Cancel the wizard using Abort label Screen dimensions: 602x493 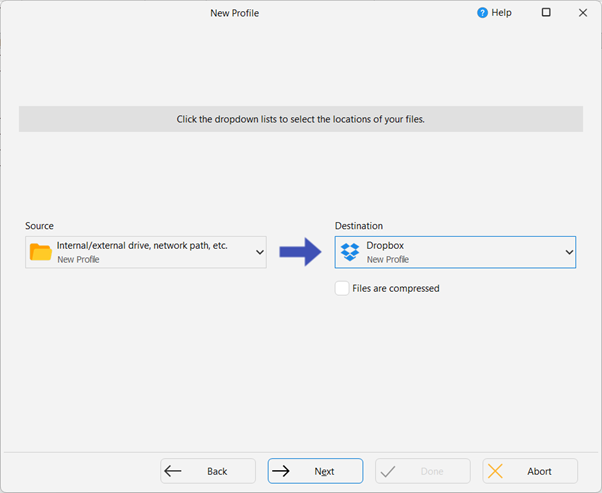539,471
